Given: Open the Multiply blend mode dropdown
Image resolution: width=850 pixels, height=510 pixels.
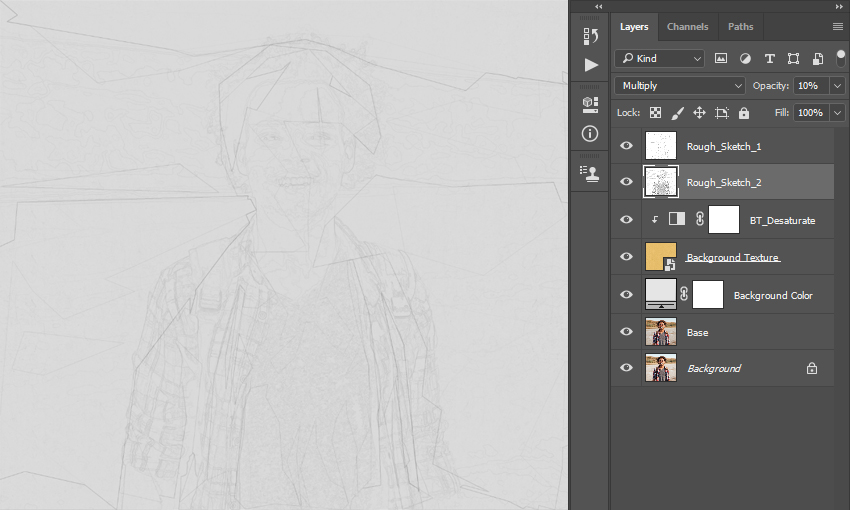Looking at the screenshot, I should click(680, 86).
